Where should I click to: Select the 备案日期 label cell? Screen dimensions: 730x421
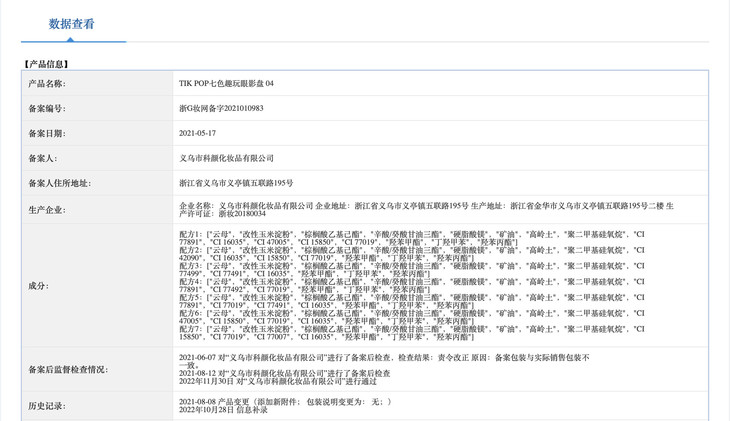click(47, 133)
